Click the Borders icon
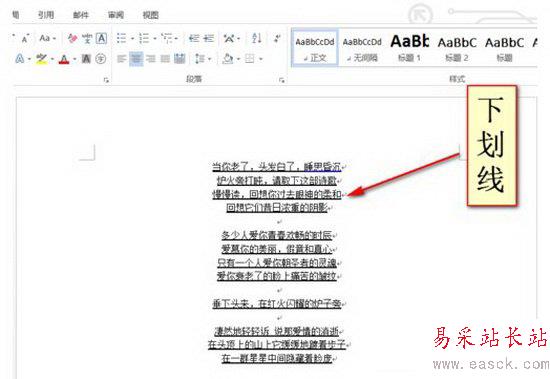 tap(250, 59)
